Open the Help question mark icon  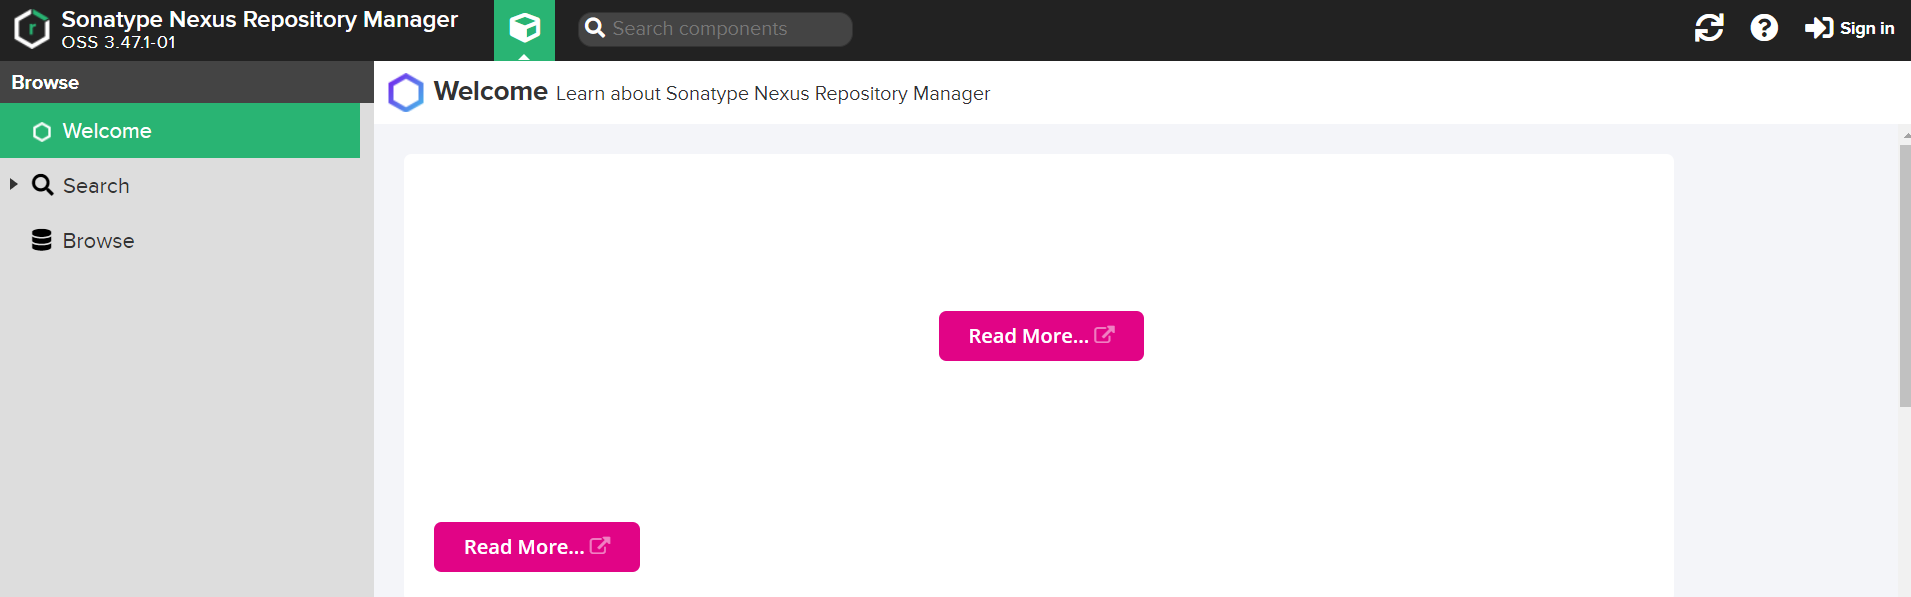coord(1764,28)
